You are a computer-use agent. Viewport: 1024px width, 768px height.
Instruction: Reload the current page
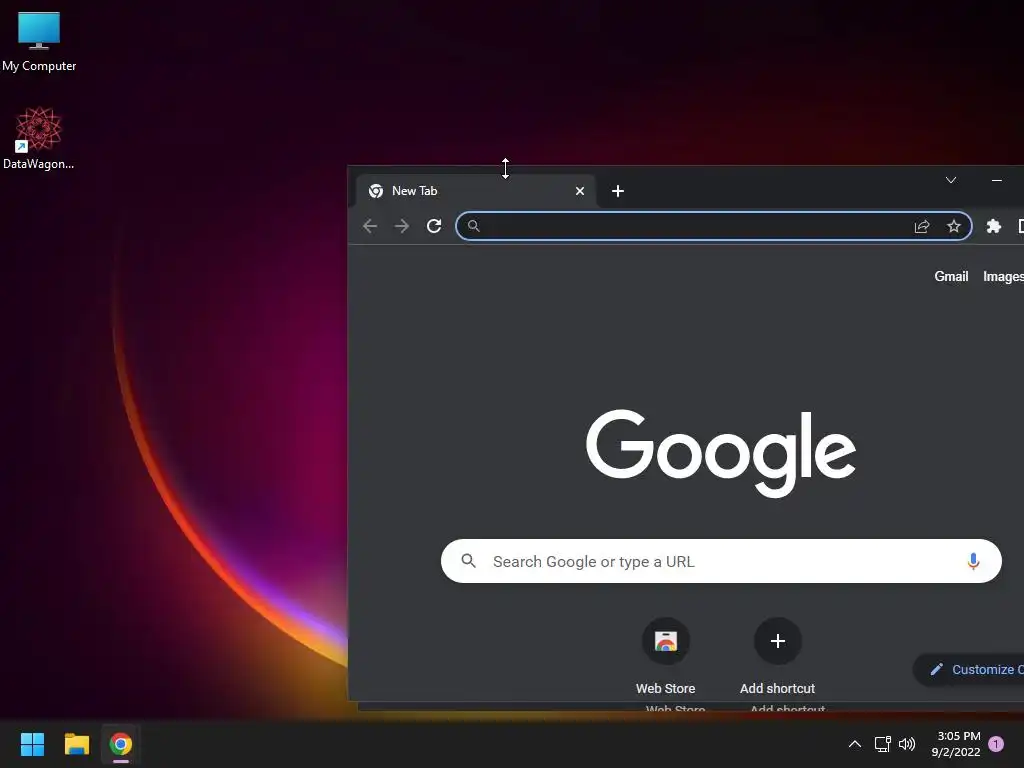pos(434,226)
